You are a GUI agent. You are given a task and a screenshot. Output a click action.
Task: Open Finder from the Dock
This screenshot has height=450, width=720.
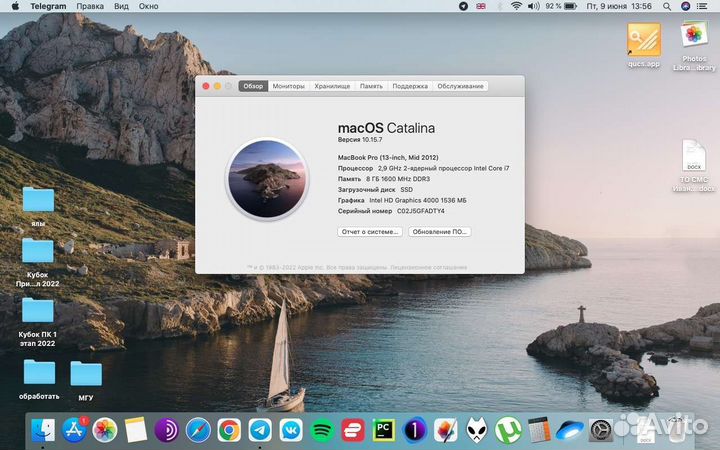pyautogui.click(x=43, y=430)
